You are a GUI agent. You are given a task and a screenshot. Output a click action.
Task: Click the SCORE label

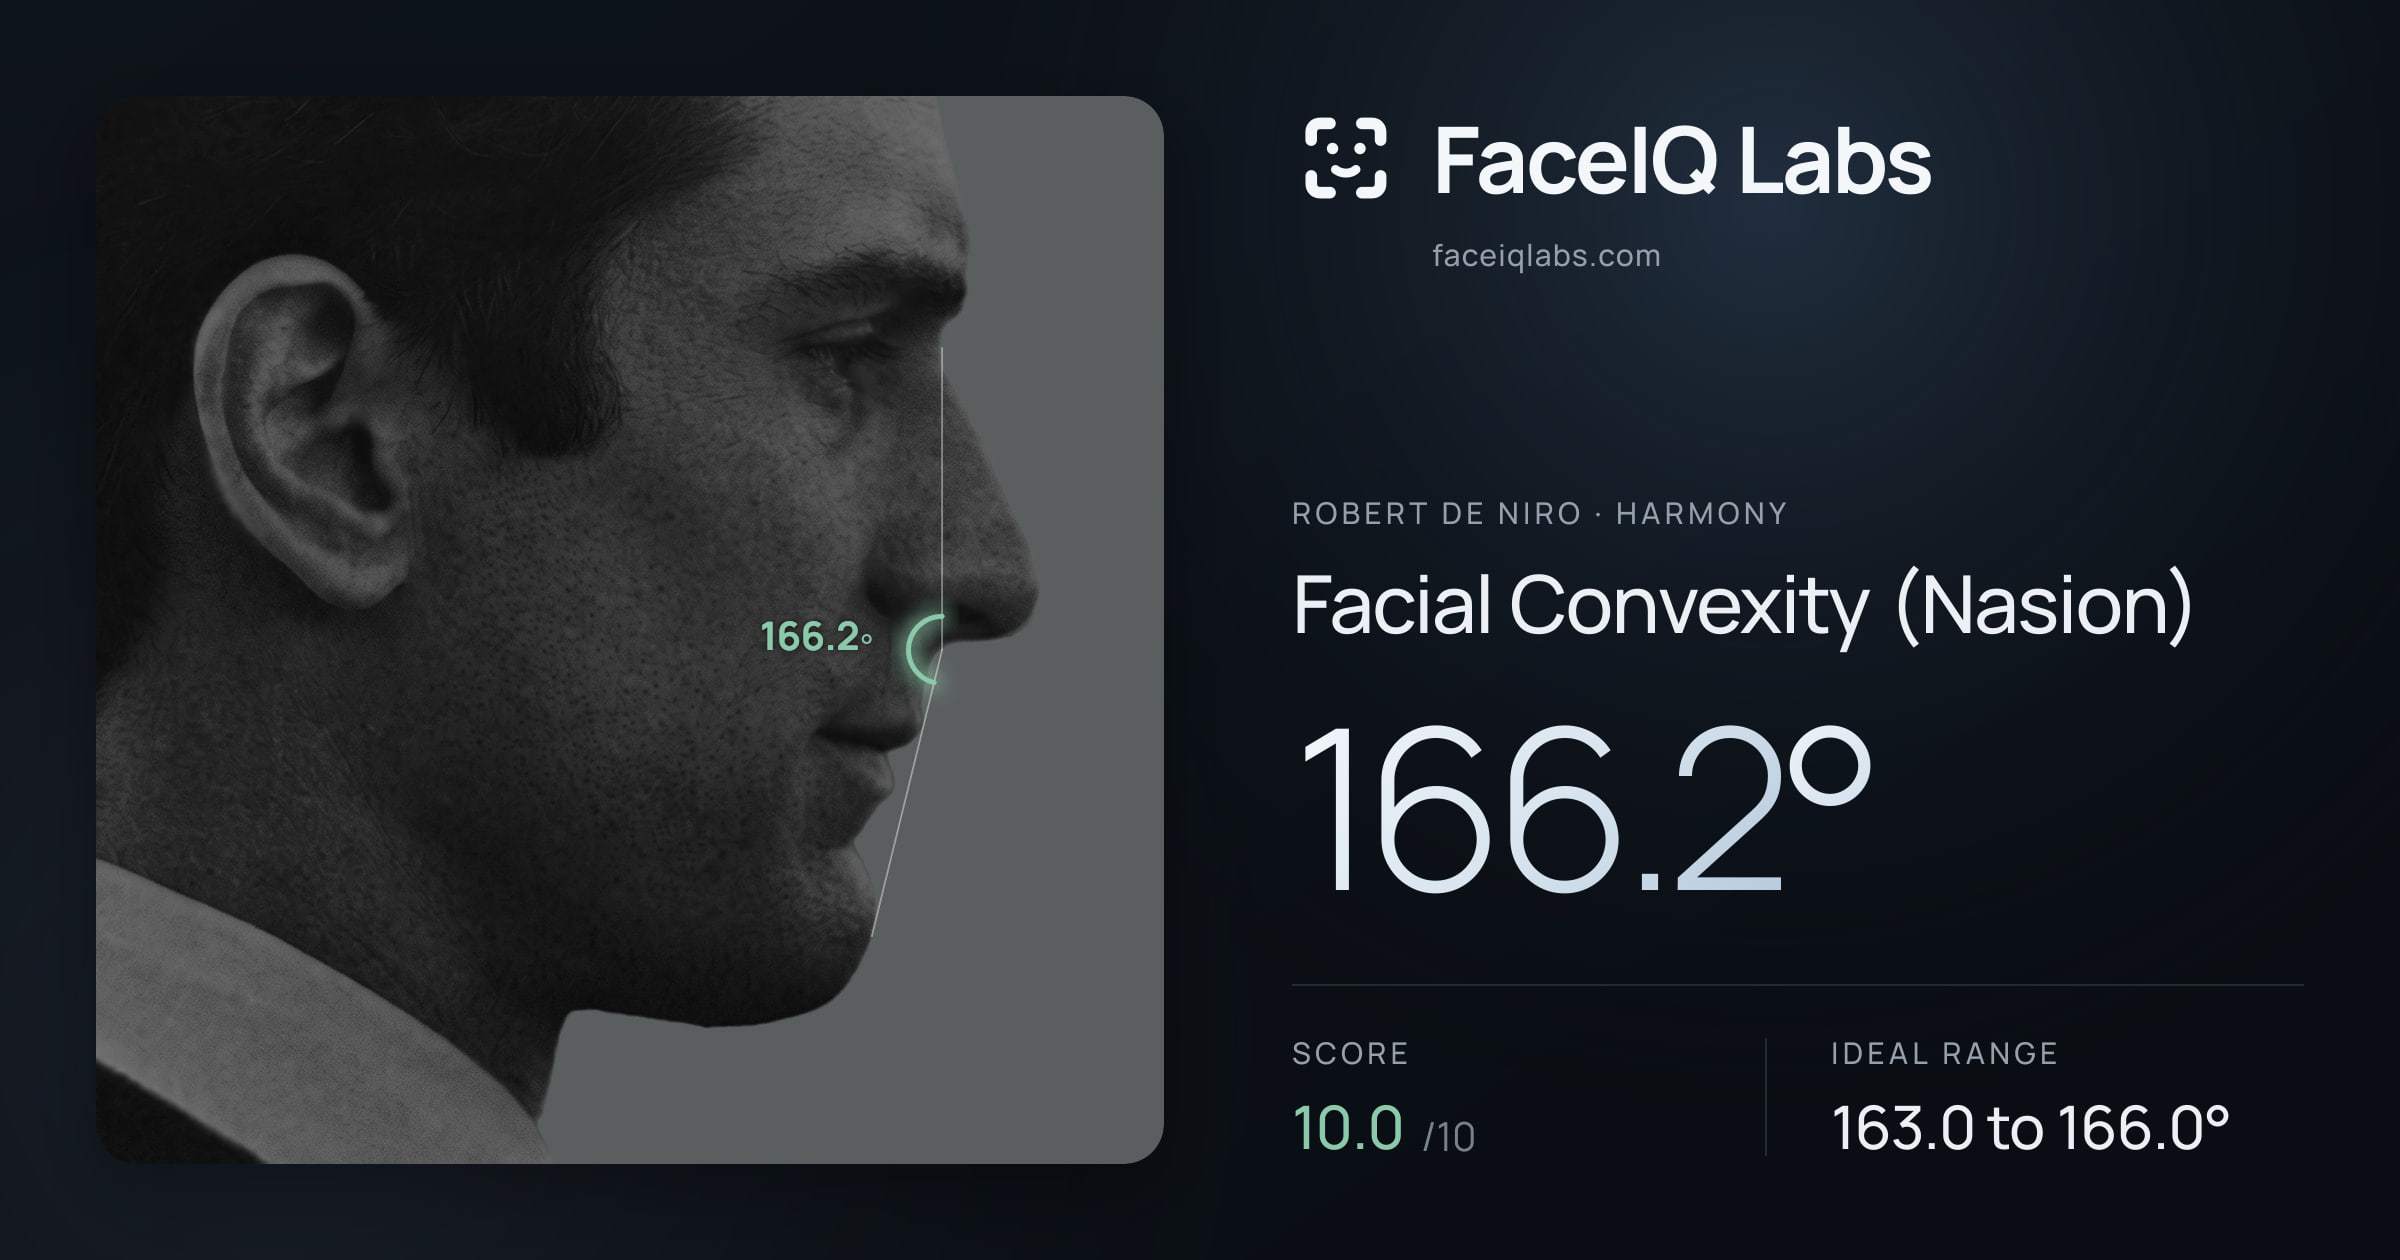tap(1350, 1053)
